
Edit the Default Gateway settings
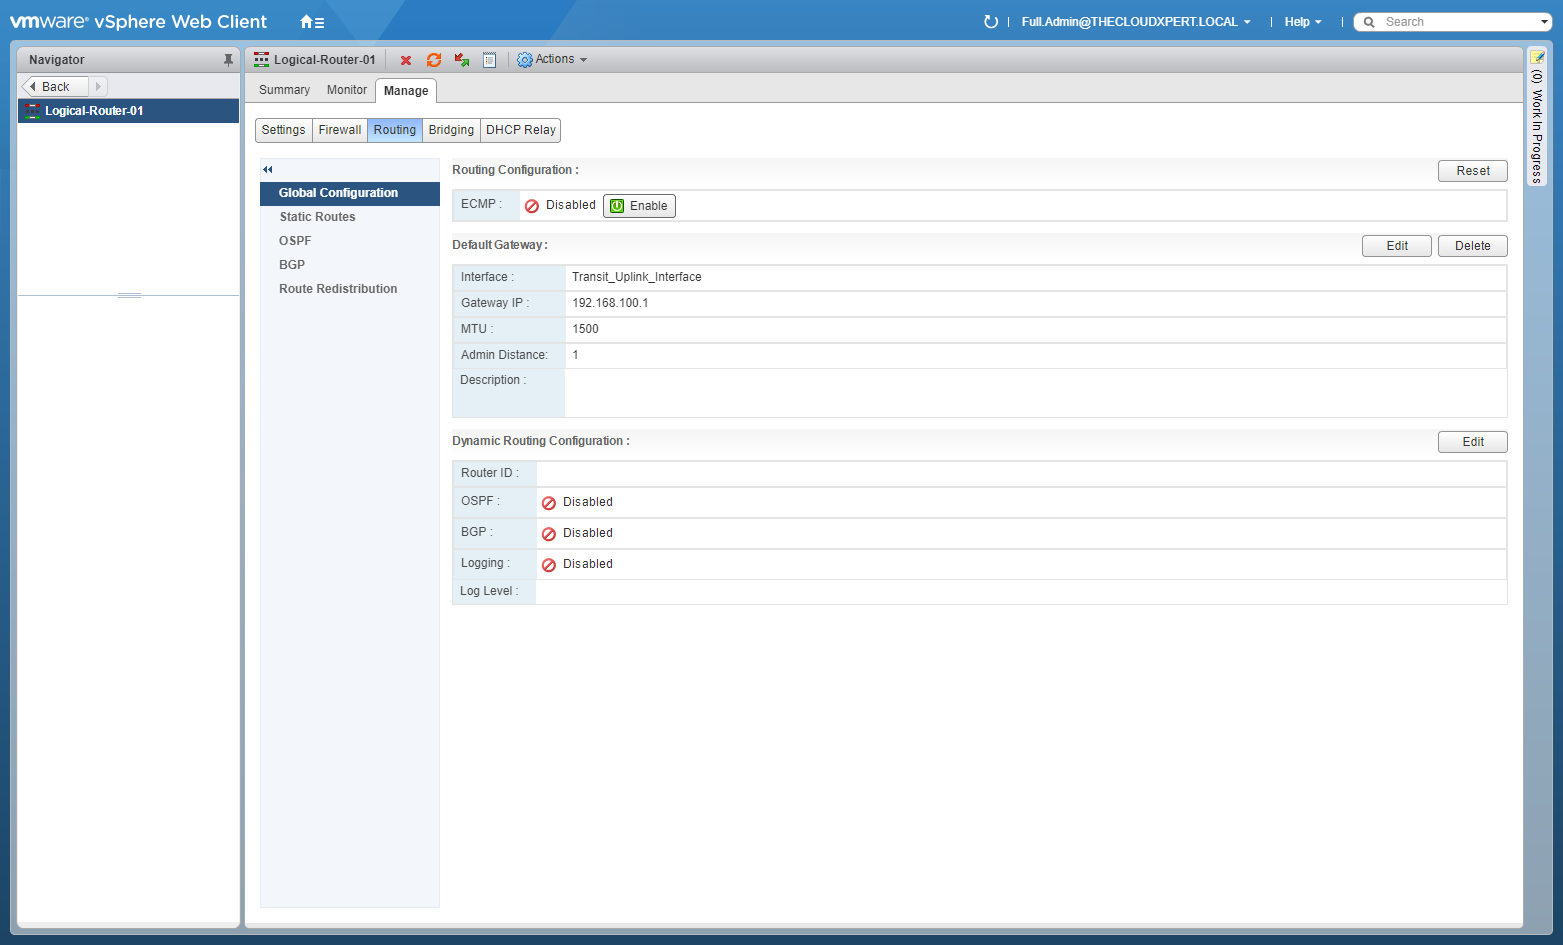pos(1396,246)
